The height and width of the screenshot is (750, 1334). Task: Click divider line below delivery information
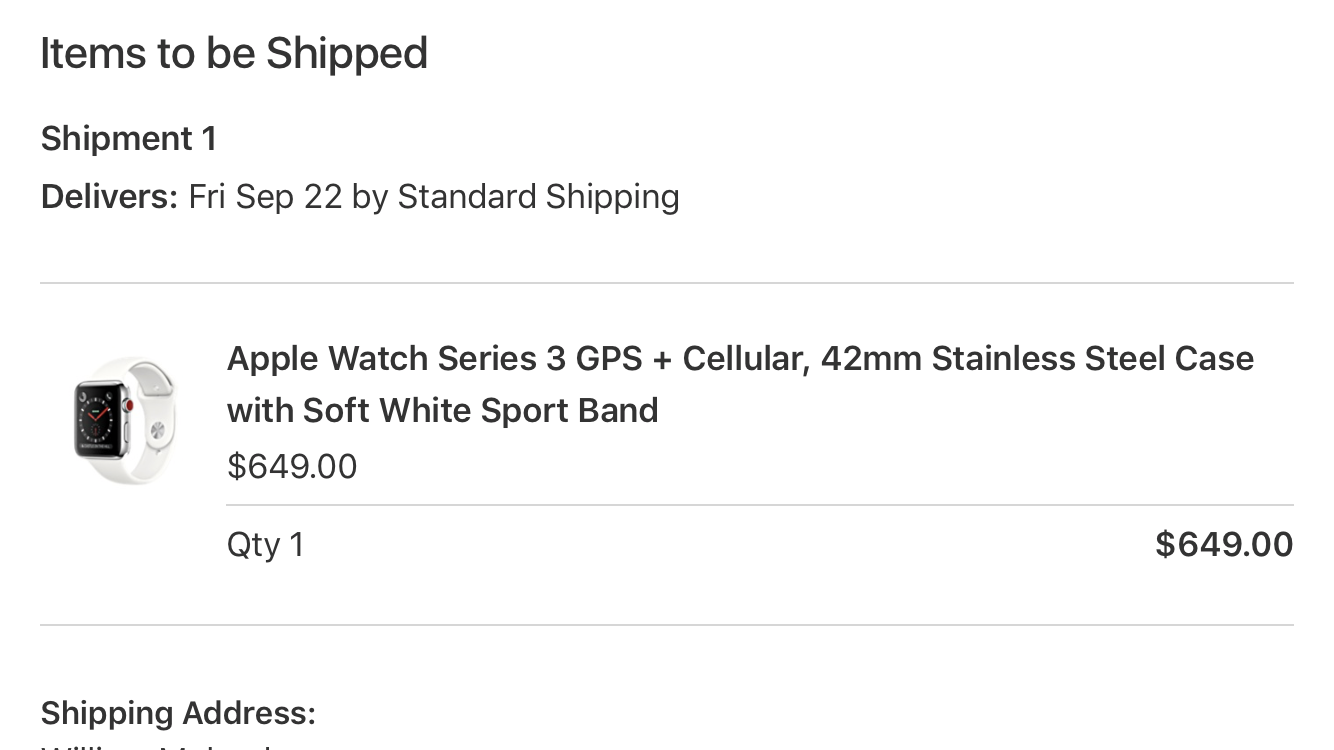point(667,283)
